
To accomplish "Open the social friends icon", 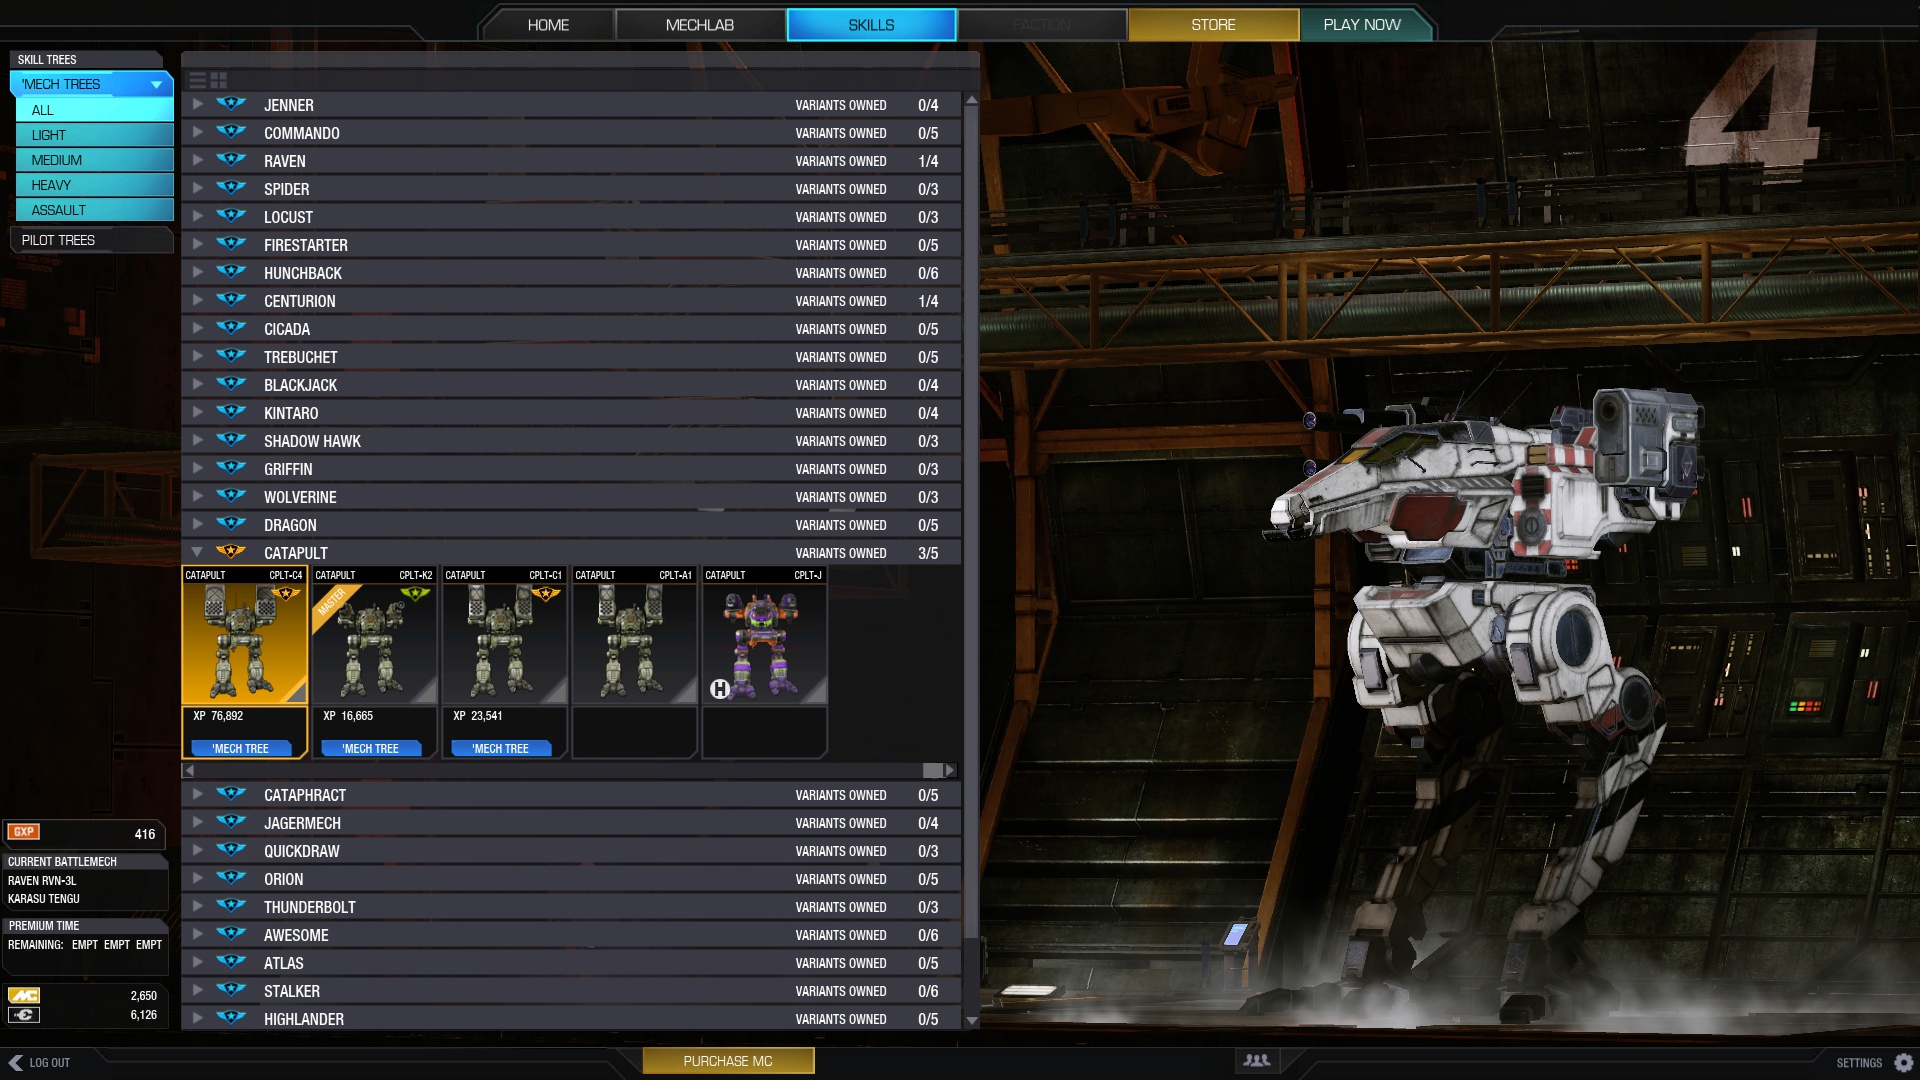I will [1257, 1061].
